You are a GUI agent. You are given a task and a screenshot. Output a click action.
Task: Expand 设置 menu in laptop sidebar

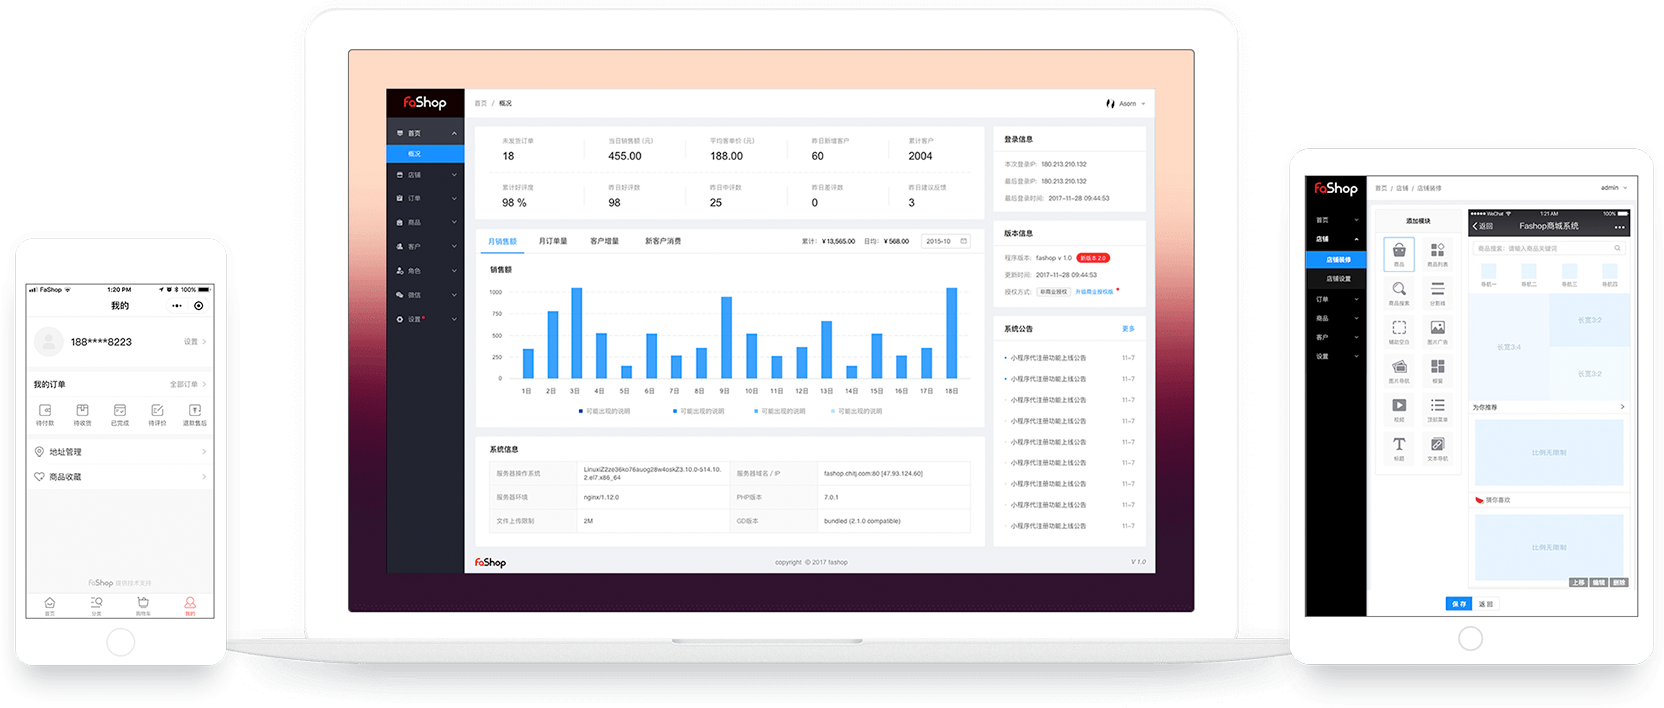click(425, 319)
